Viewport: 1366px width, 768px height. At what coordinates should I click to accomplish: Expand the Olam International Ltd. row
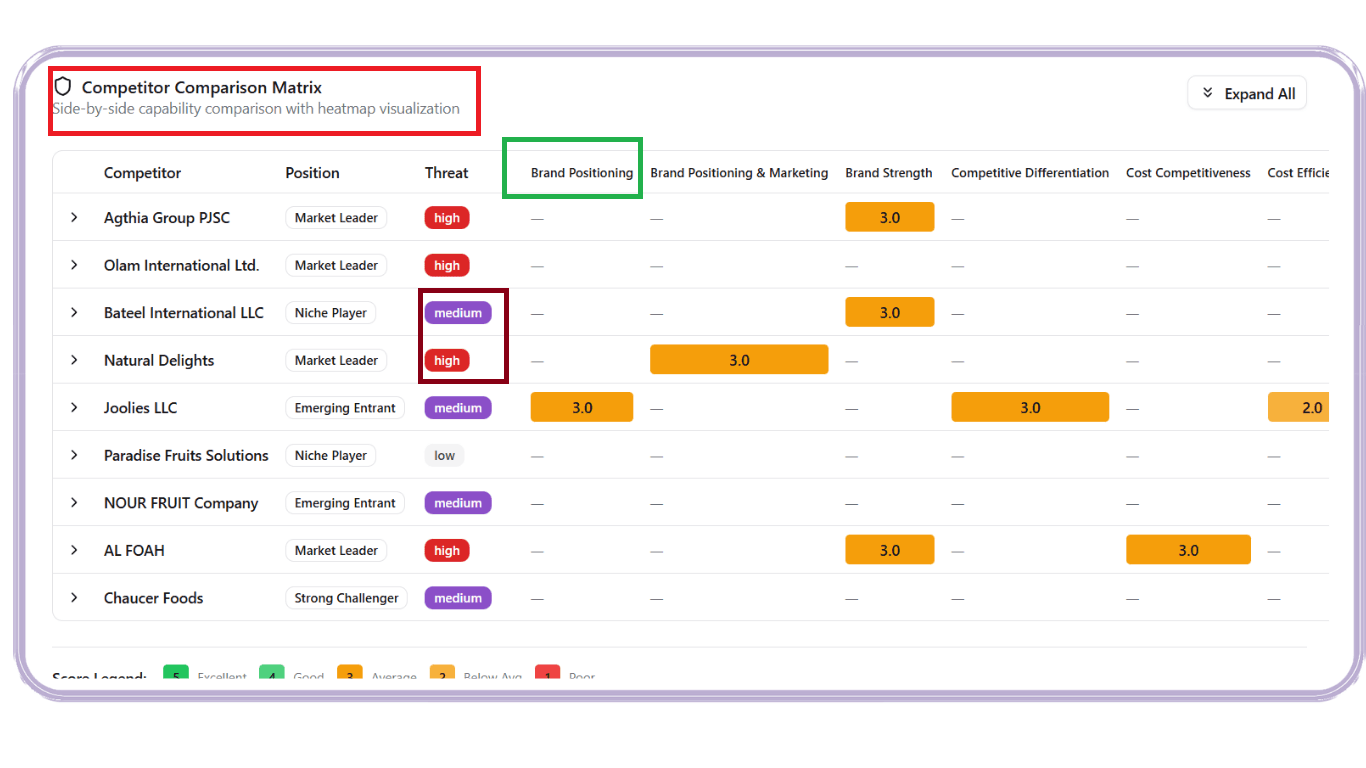click(x=74, y=265)
